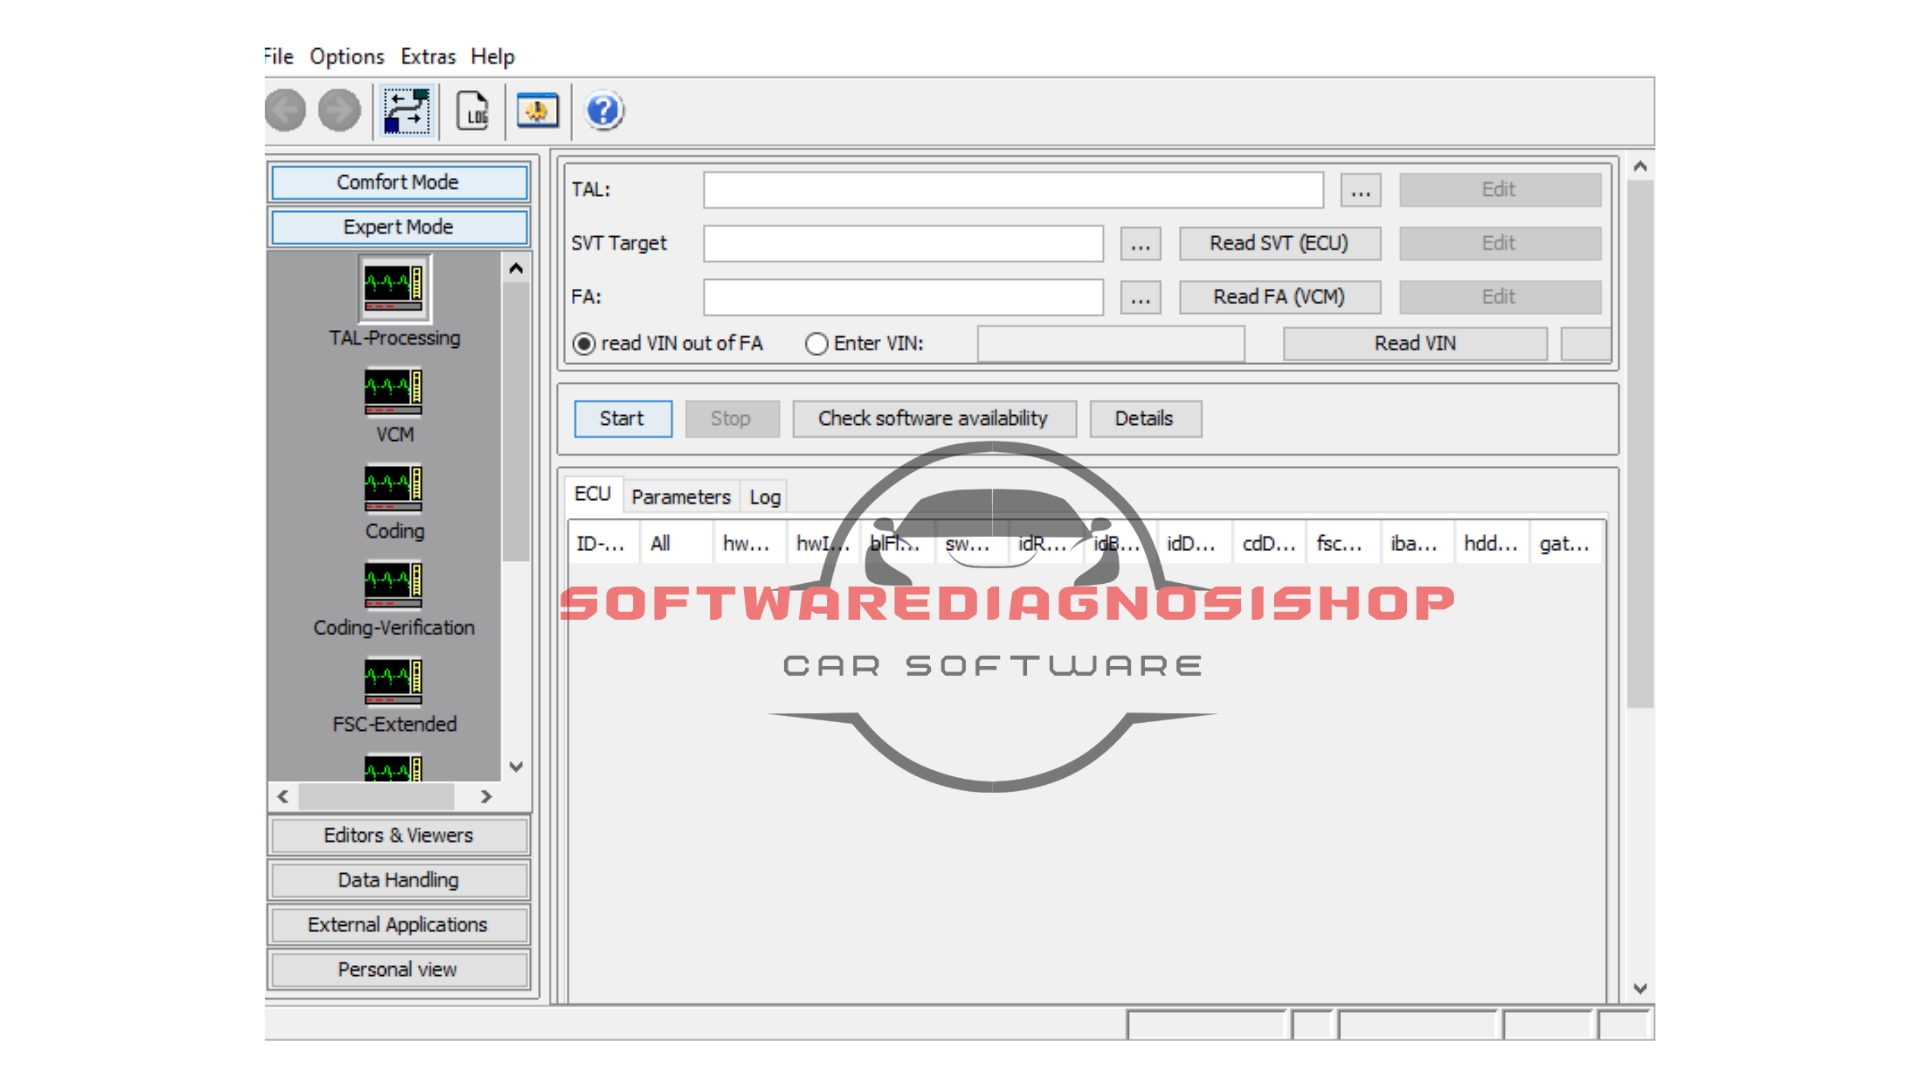Viewport: 1920px width, 1080px height.
Task: Open the Options menu
Action: coord(347,56)
